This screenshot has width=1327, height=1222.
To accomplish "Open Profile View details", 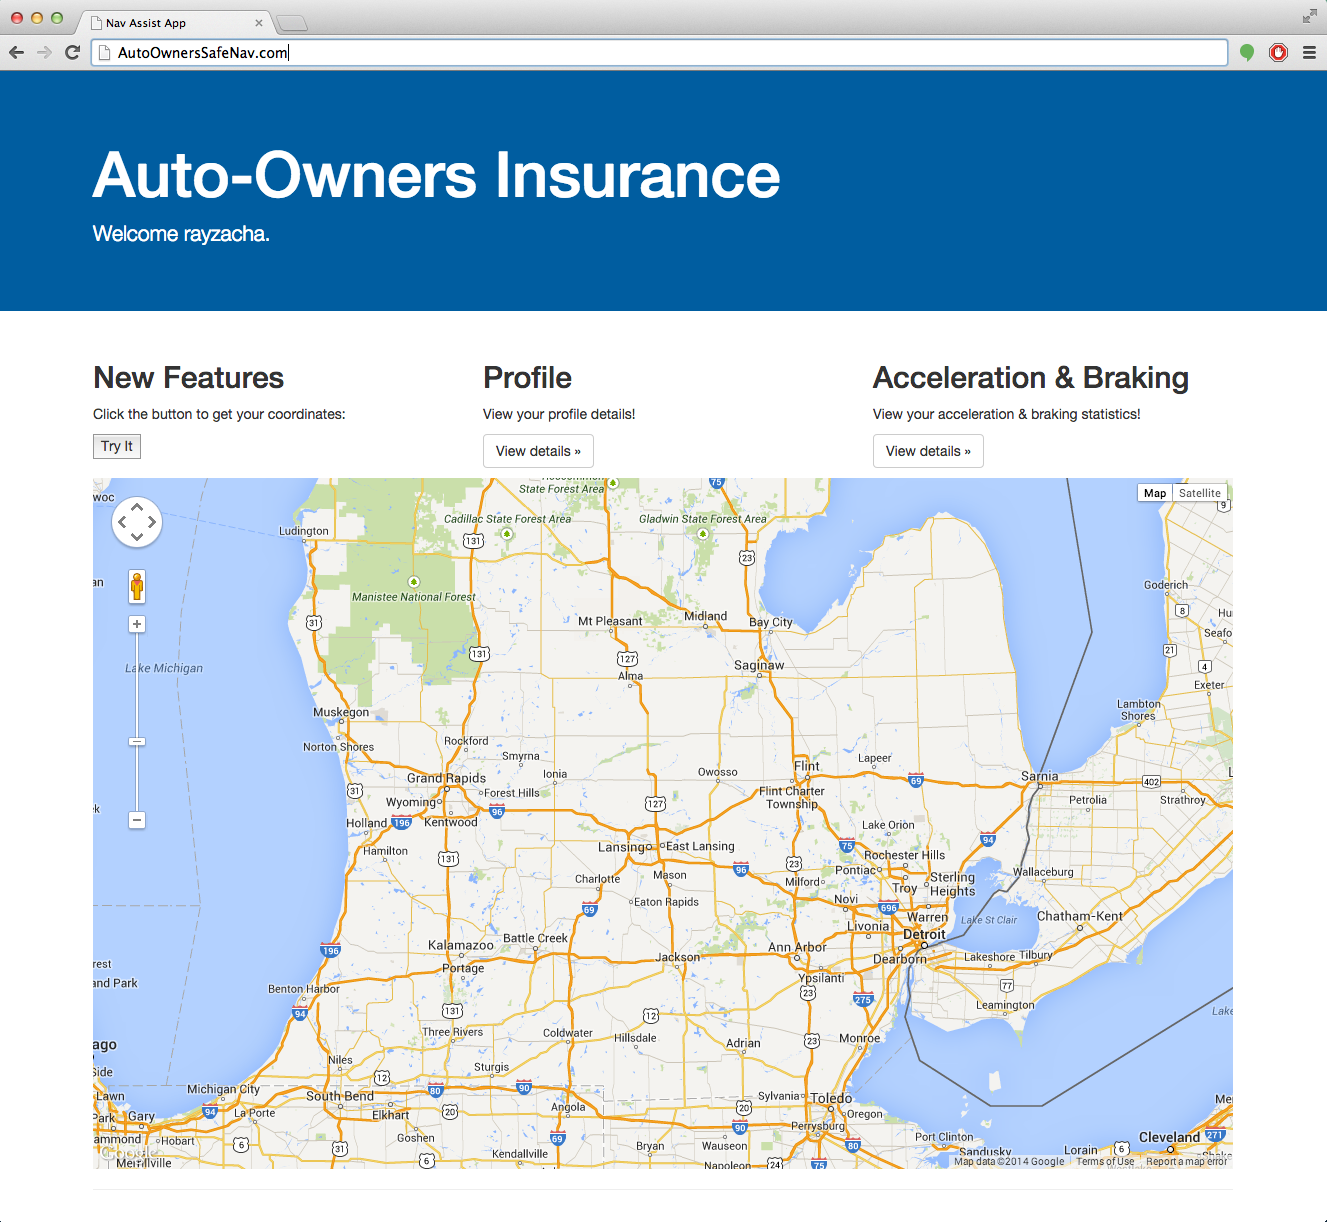I will (x=538, y=451).
